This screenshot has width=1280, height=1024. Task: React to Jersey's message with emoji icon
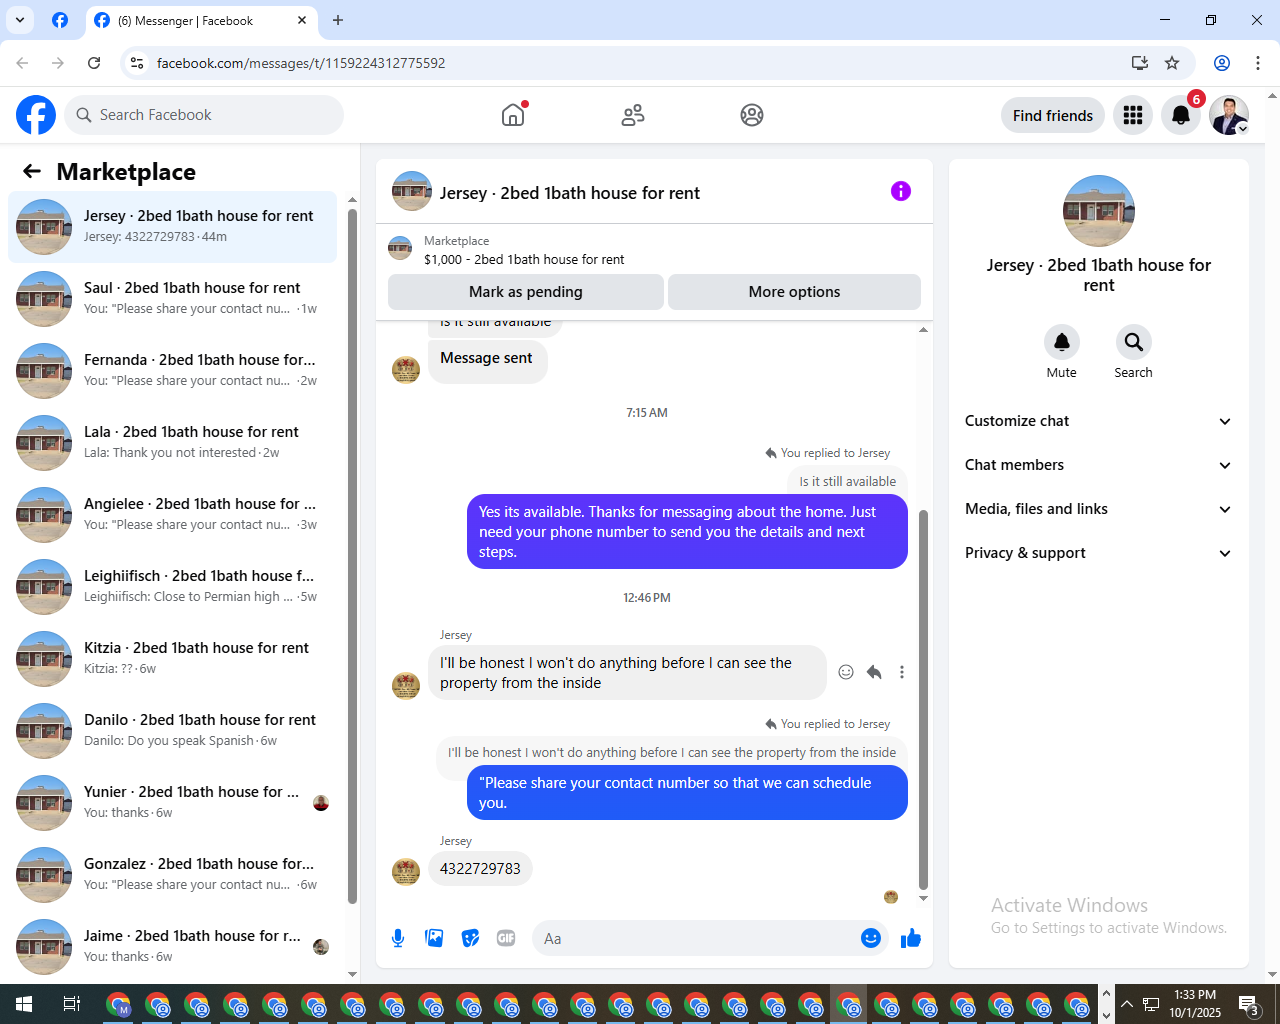click(846, 672)
